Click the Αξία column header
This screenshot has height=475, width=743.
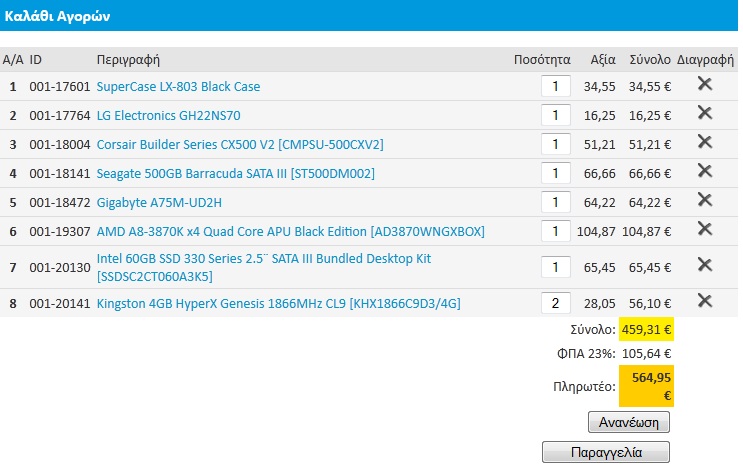603,60
